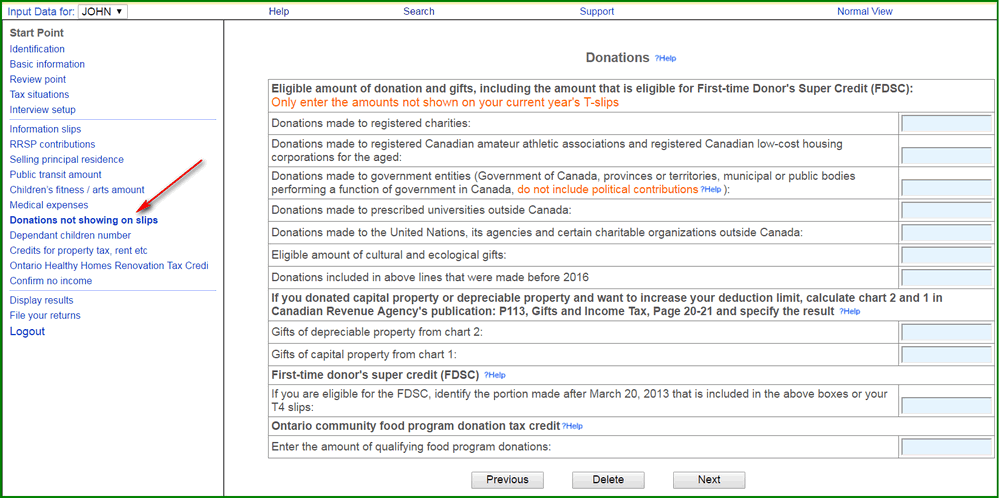Open Medical expenses page
The width and height of the screenshot is (1000, 498).
(x=49, y=205)
